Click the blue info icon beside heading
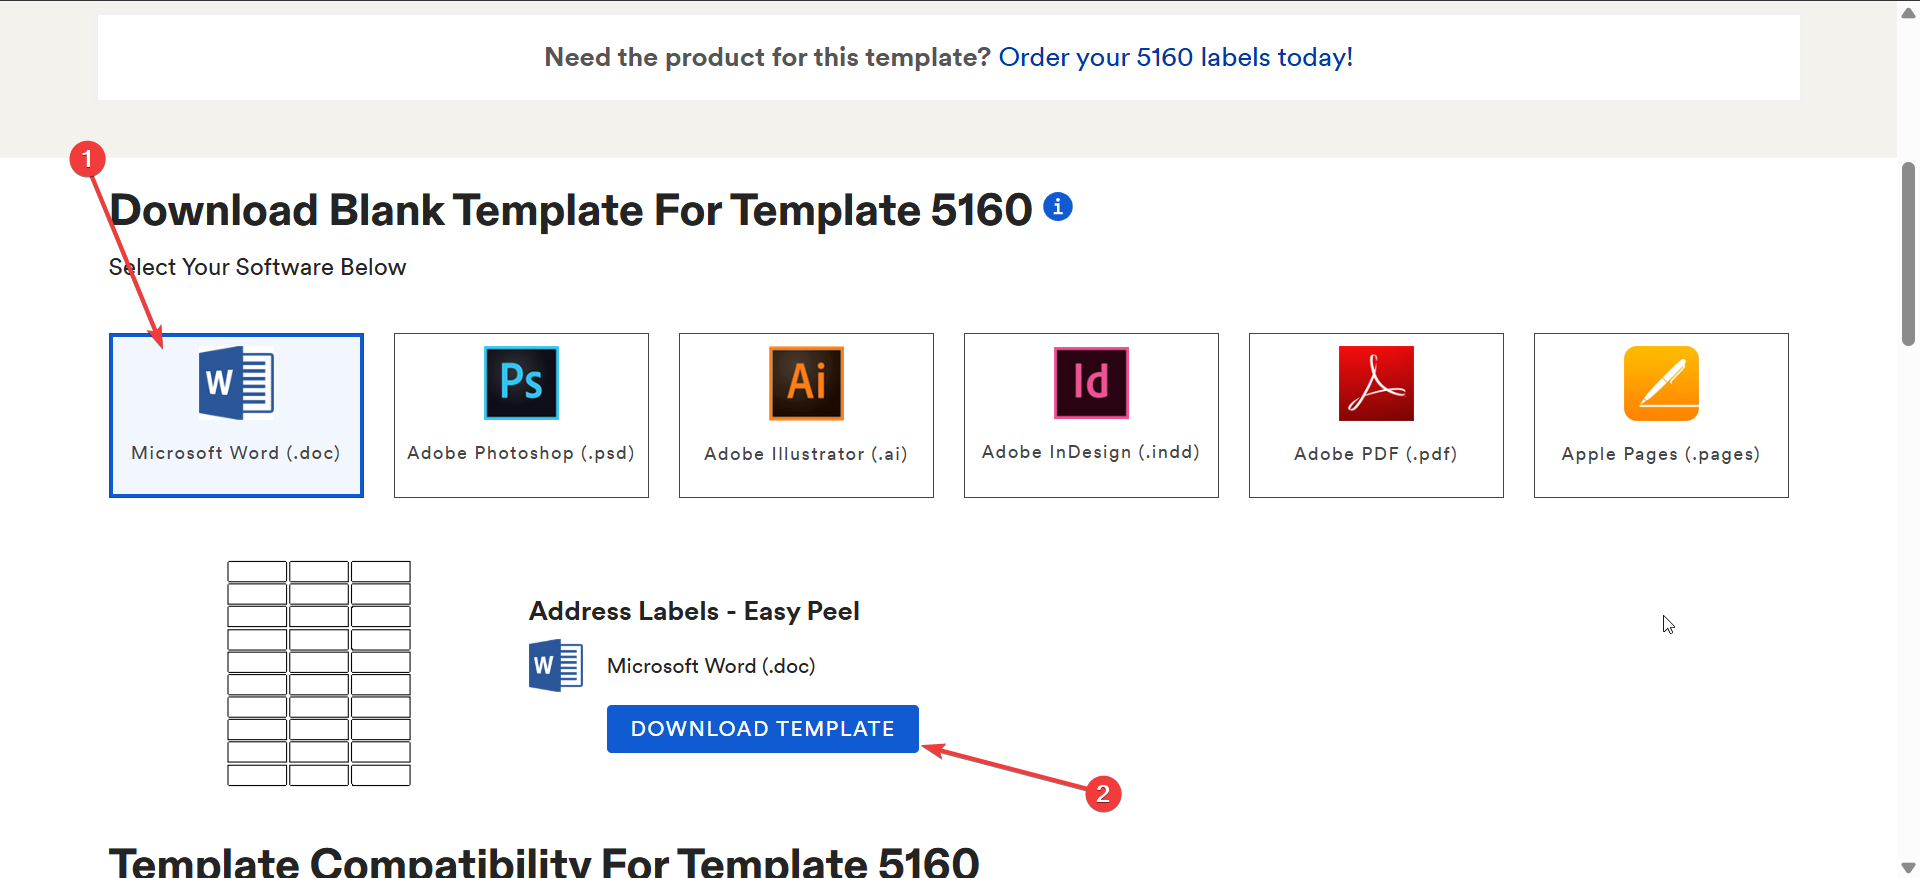 click(x=1058, y=207)
